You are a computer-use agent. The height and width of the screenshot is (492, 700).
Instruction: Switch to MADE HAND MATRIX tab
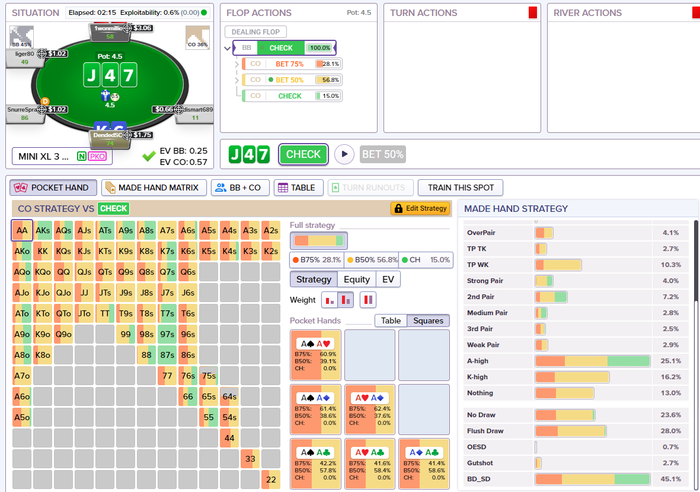154,188
